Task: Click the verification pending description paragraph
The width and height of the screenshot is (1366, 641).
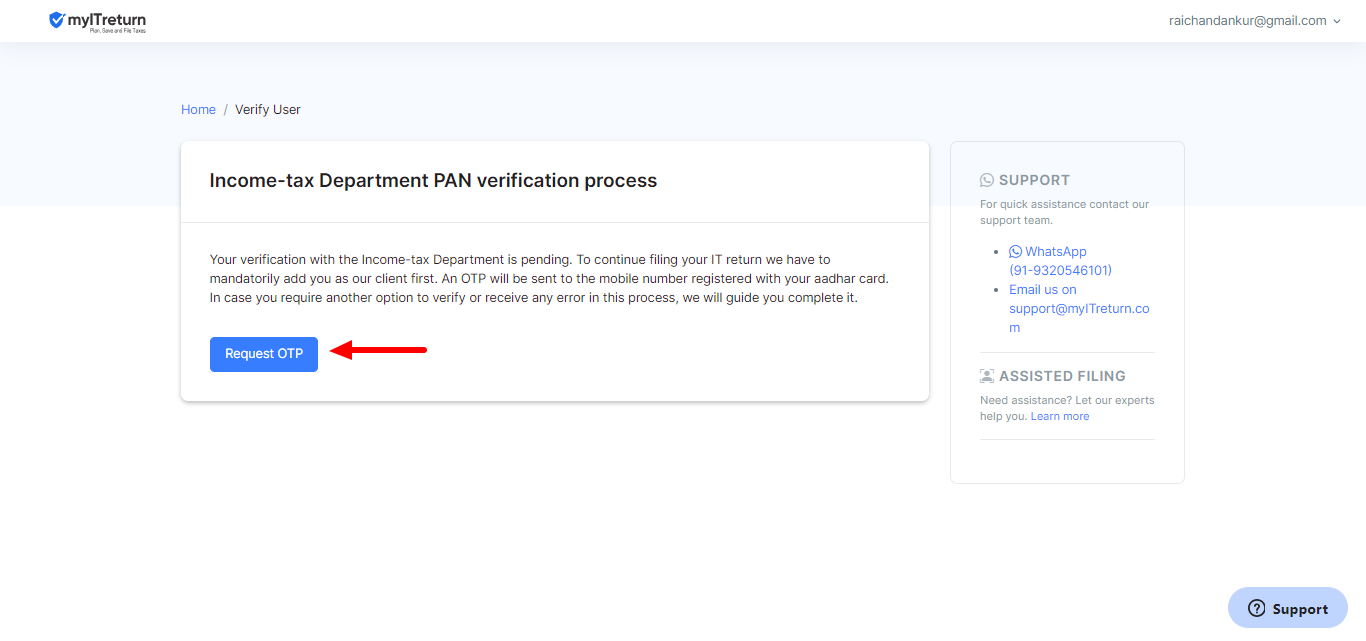Action: 549,279
